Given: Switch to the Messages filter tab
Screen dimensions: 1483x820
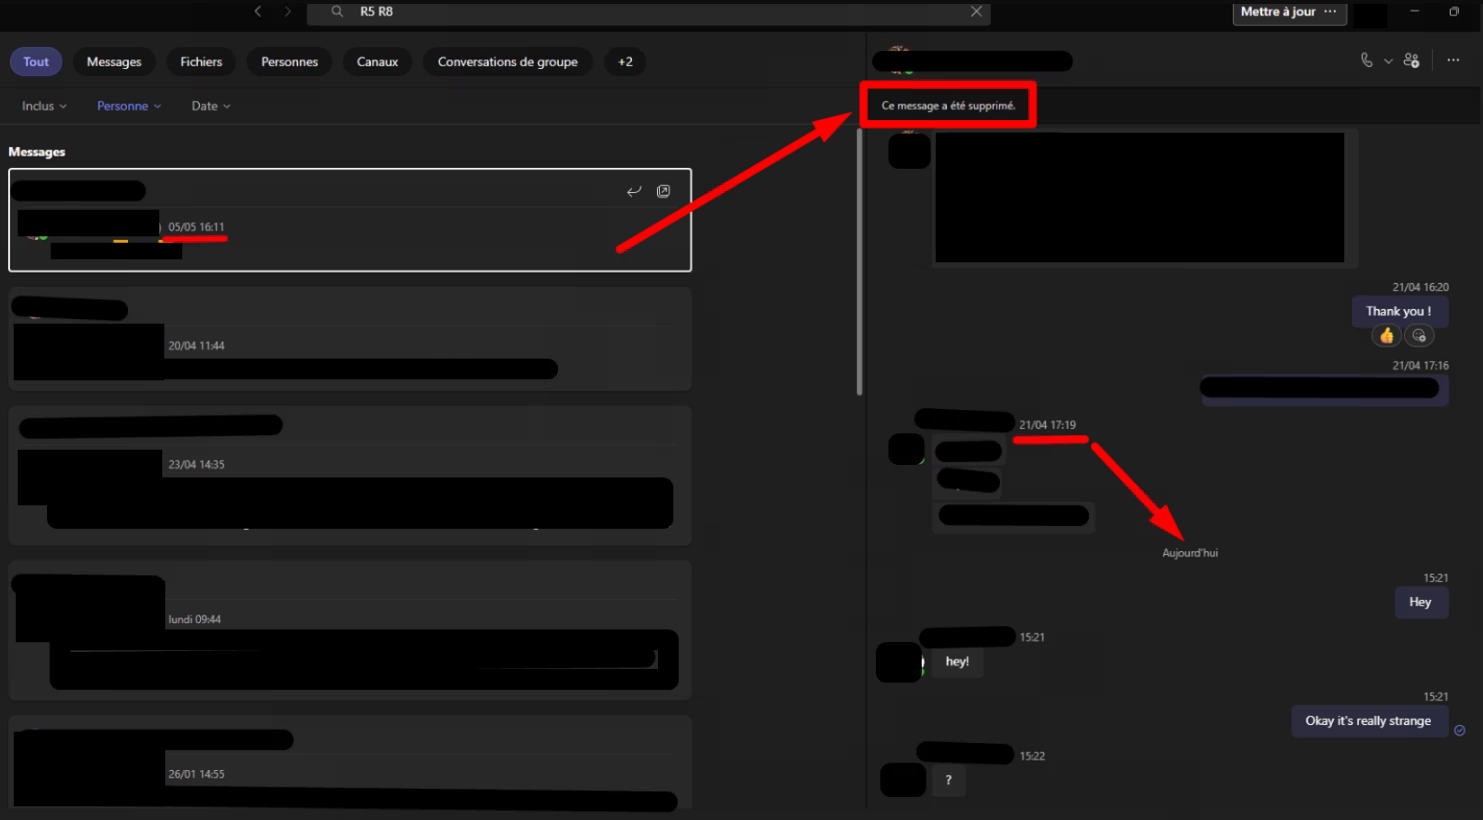Looking at the screenshot, I should (114, 62).
